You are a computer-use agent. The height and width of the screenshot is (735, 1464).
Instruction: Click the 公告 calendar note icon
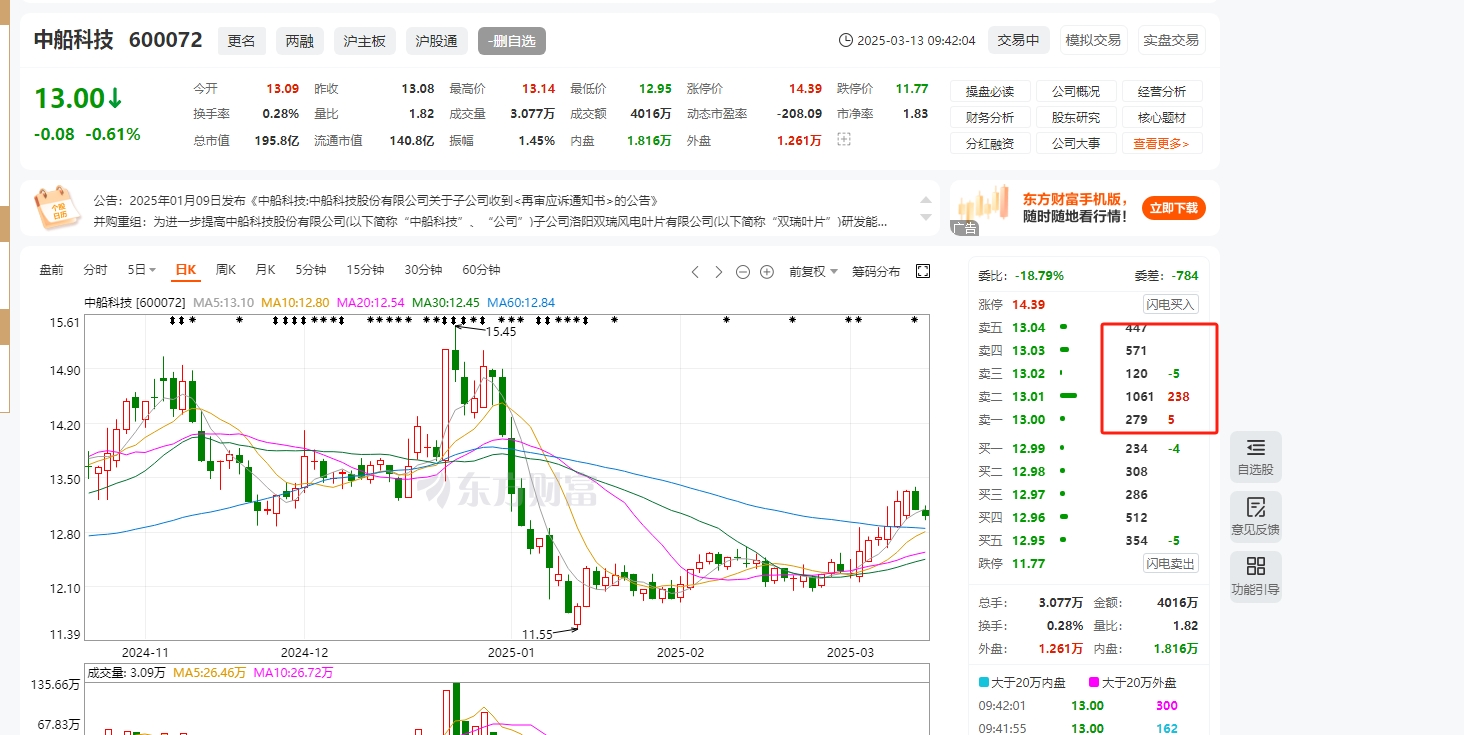[x=56, y=210]
